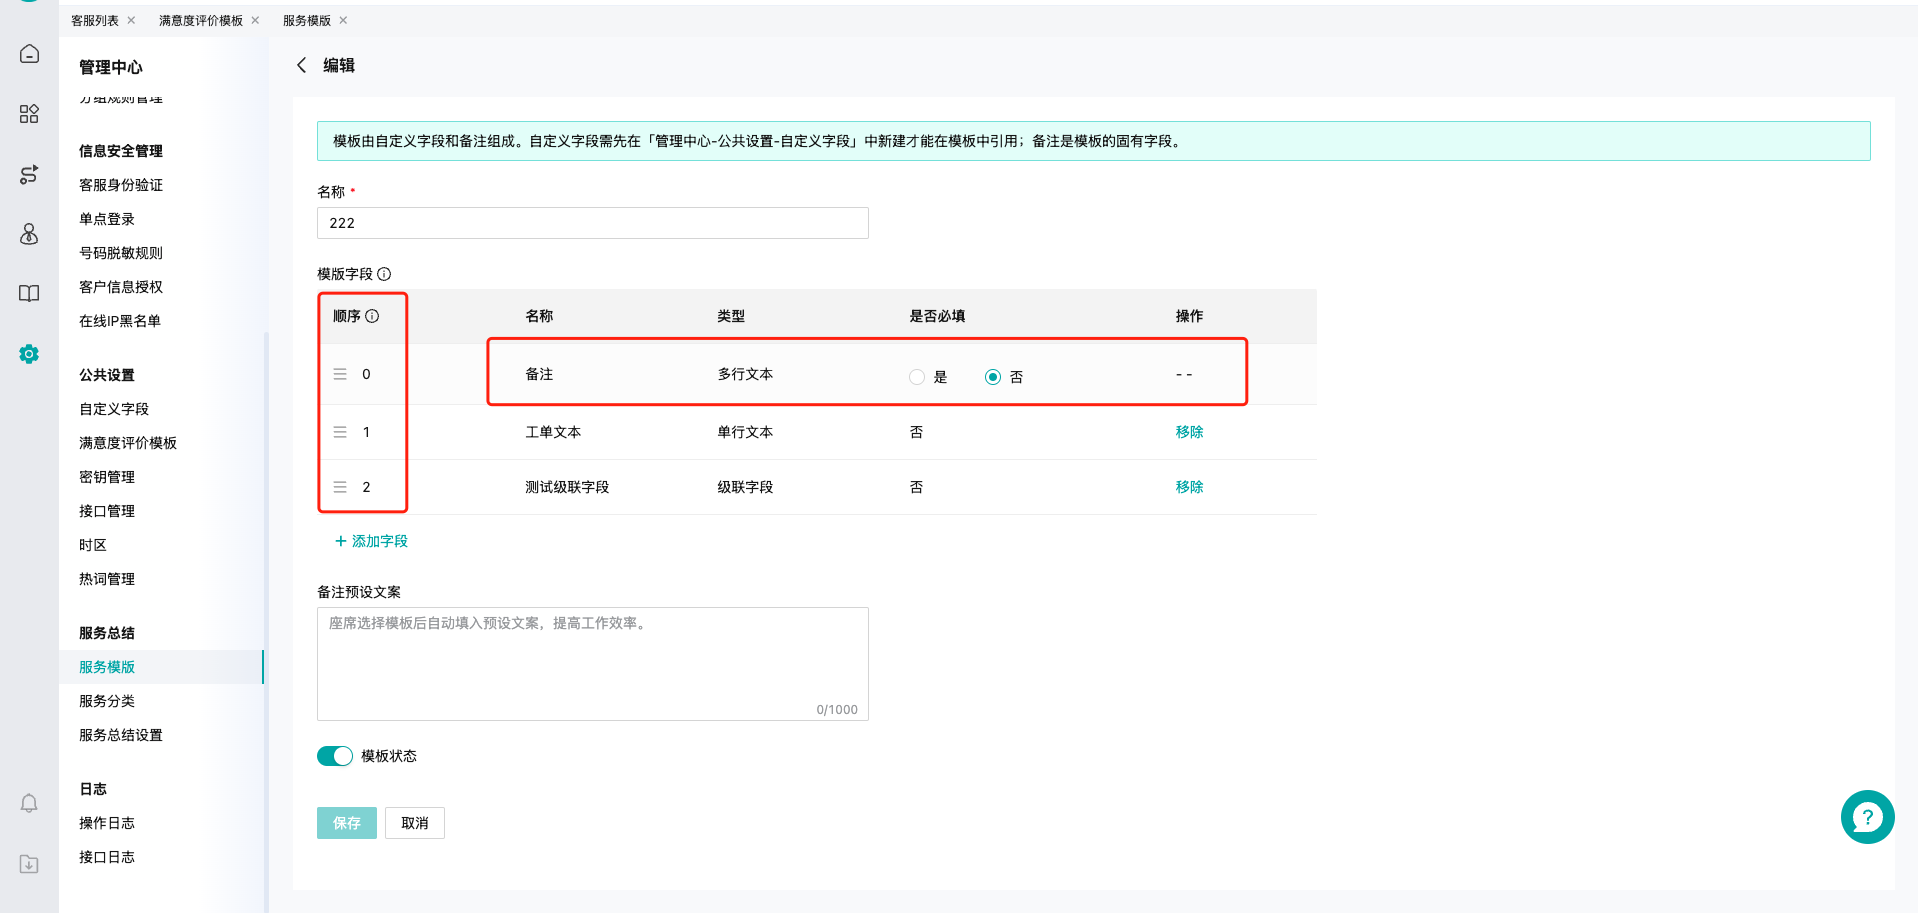Click the 测试级联字段 name cell
This screenshot has width=1918, height=913.
(567, 487)
